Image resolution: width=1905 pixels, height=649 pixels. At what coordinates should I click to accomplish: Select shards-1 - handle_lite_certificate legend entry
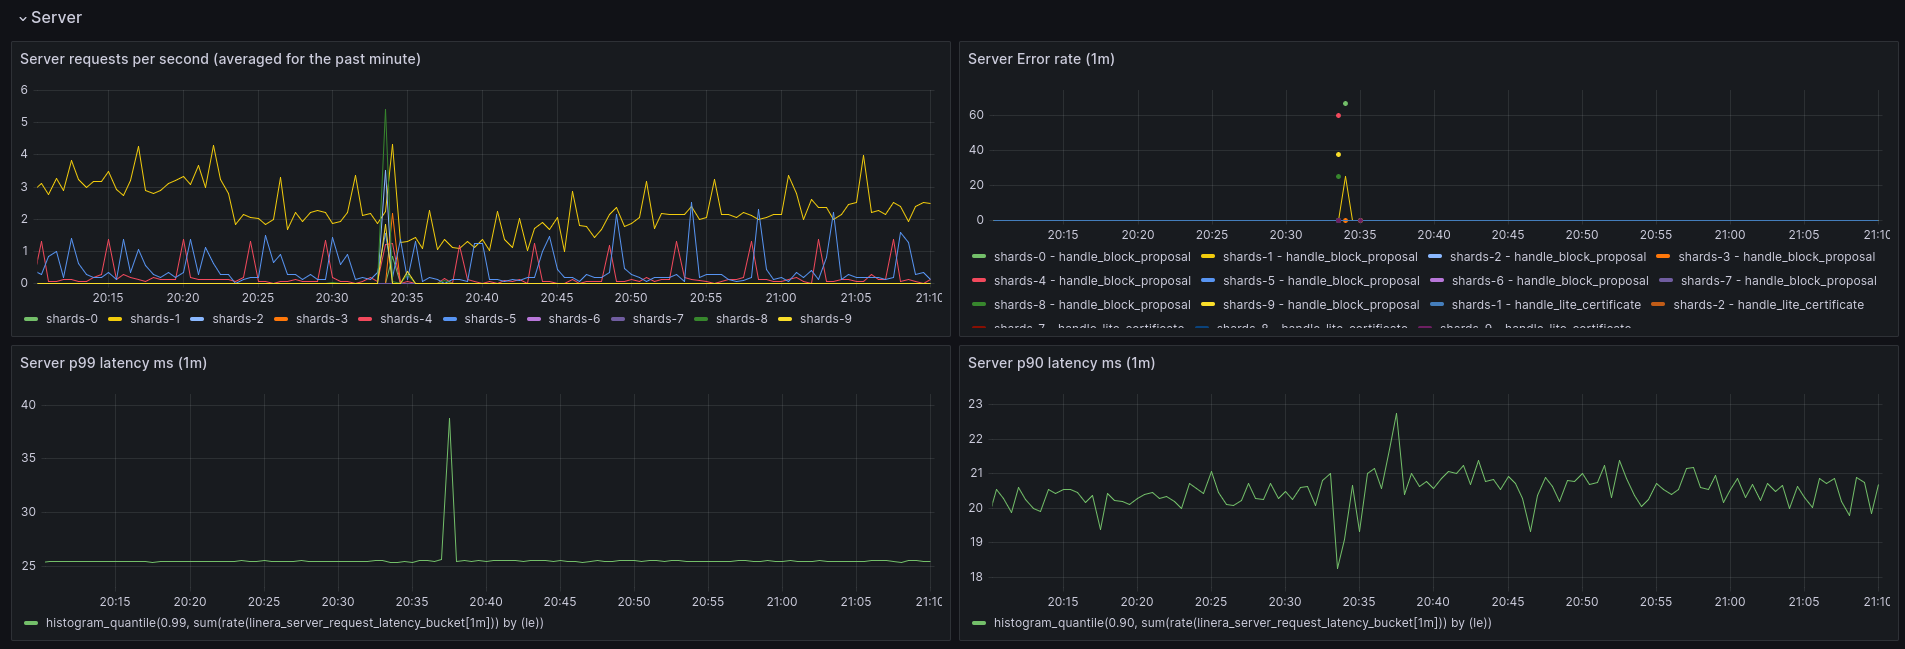[x=1546, y=305]
